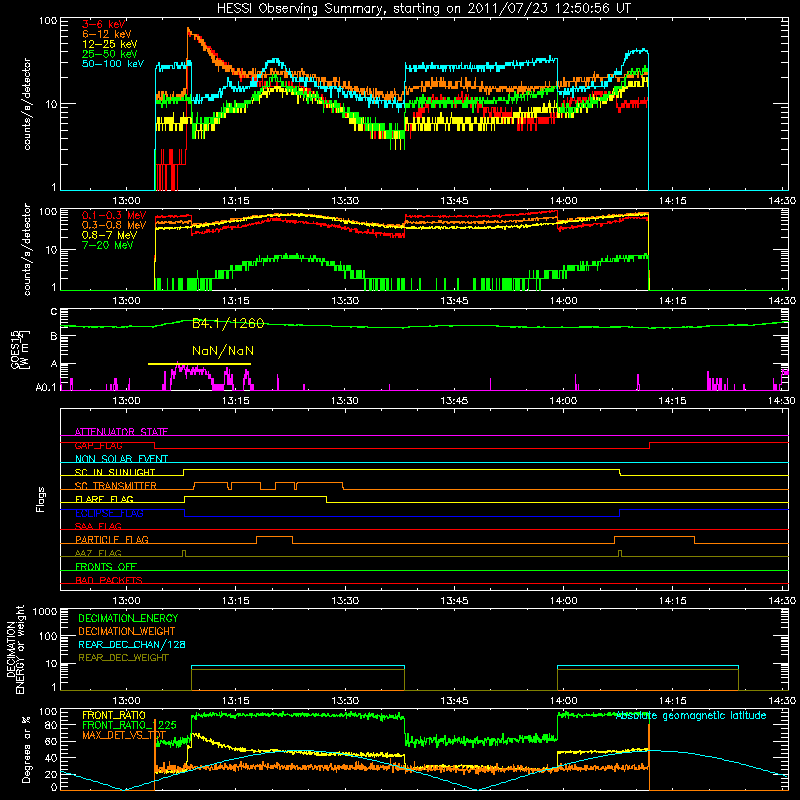Click the blue 'ECLIPSE_FLAG' label
Image resolution: width=800 pixels, height=800 pixels.
point(109,513)
